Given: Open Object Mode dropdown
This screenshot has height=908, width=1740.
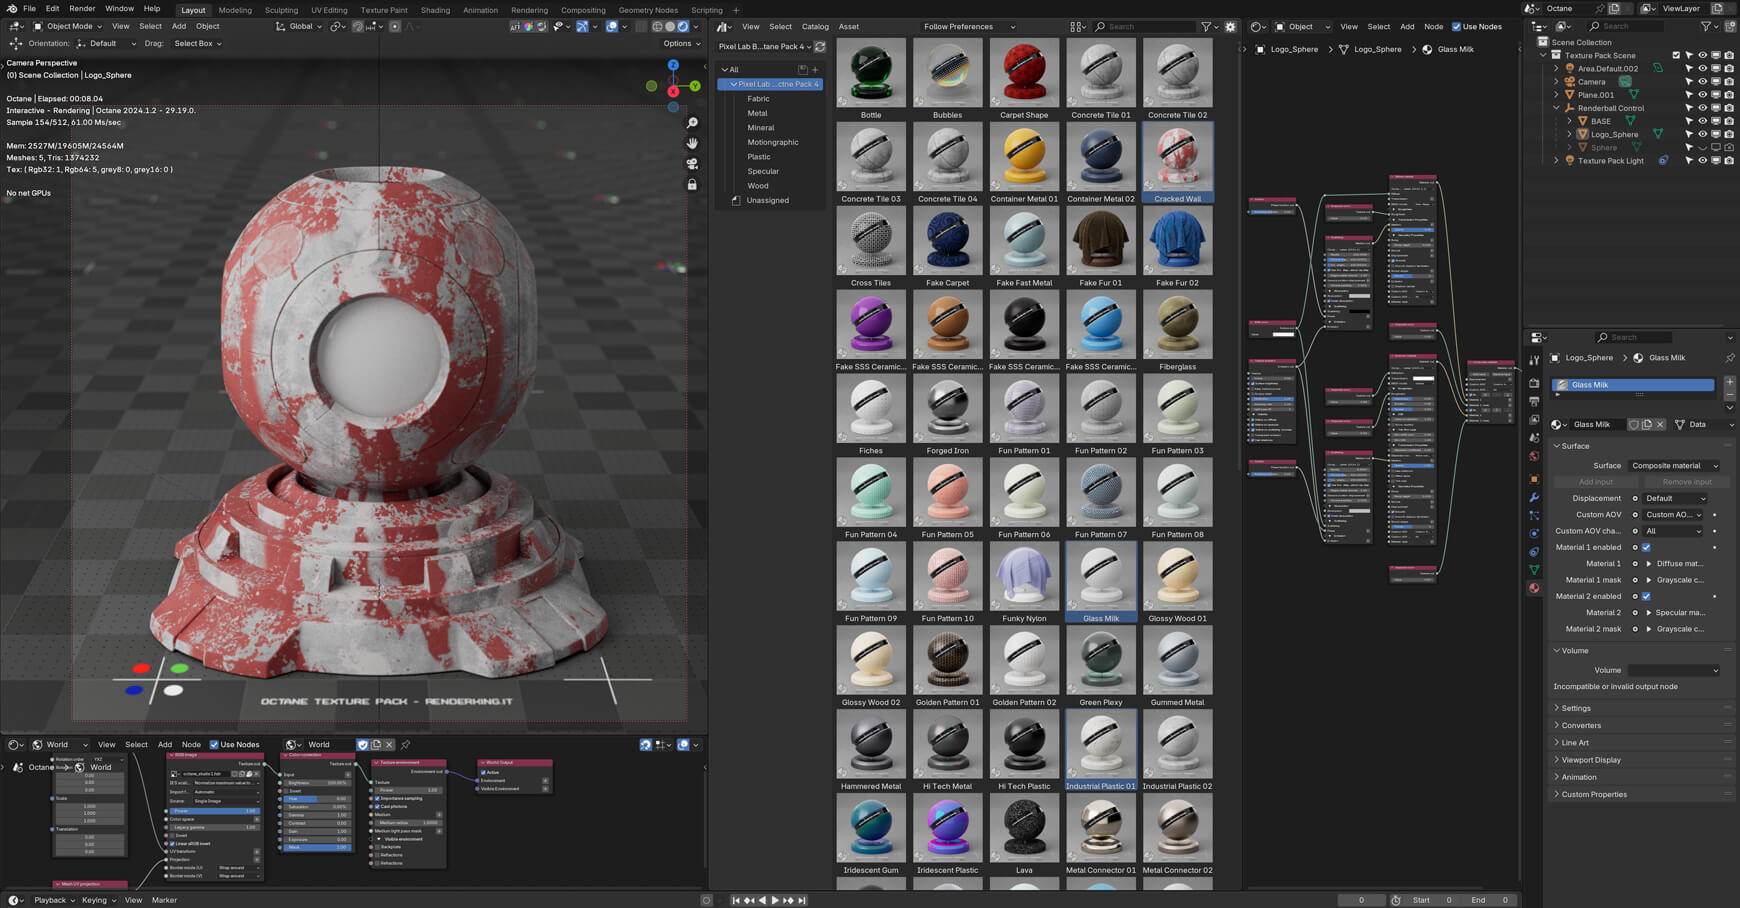Looking at the screenshot, I should 68,26.
